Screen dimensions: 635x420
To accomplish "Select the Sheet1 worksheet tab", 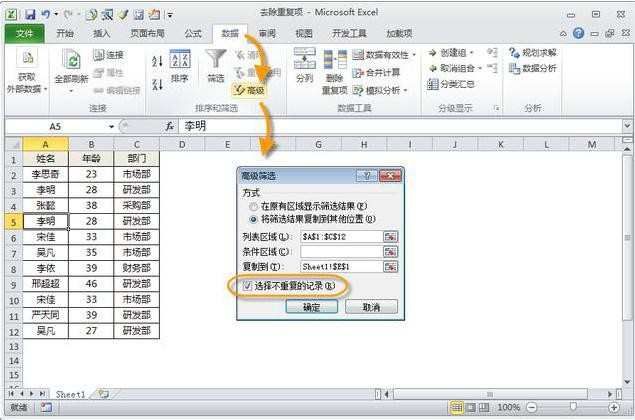I will click(70, 394).
